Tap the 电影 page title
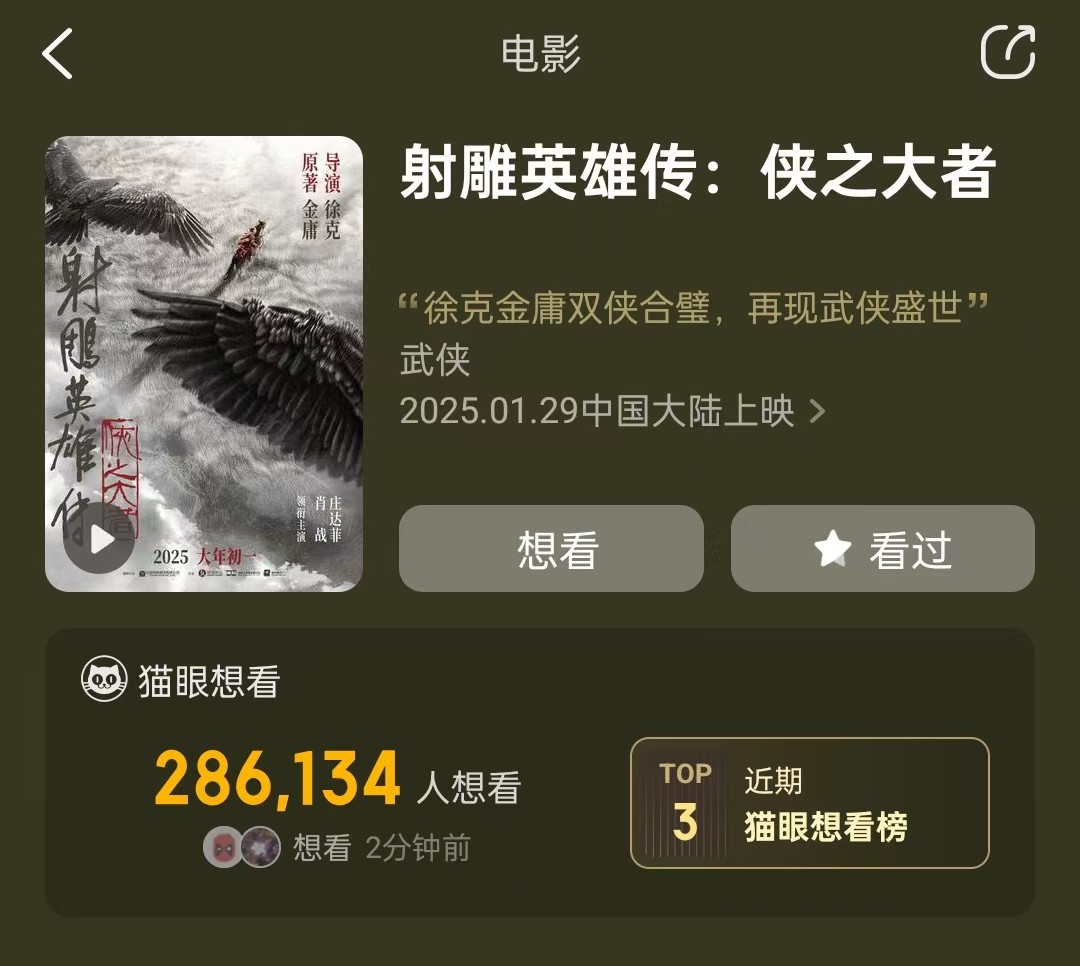This screenshot has width=1080, height=966. coord(541,54)
